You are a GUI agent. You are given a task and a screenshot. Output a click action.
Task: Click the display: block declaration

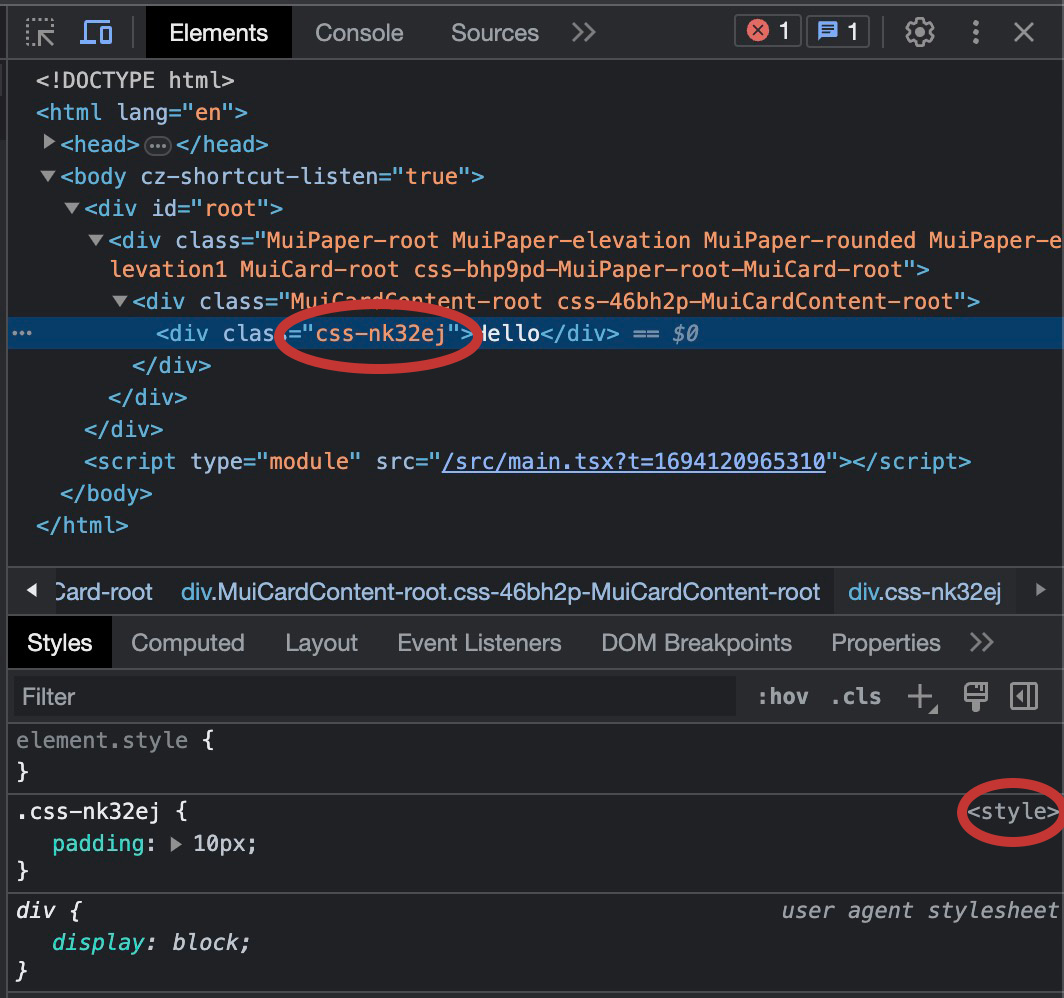[151, 942]
